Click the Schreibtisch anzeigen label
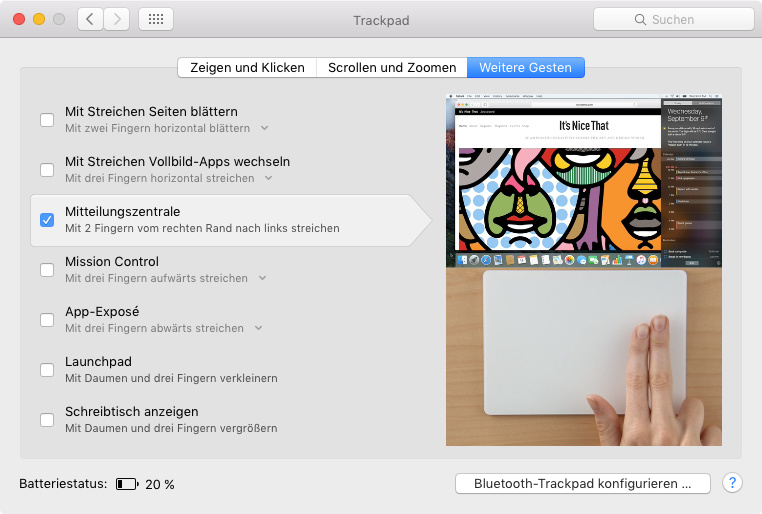The width and height of the screenshot is (762, 514). (132, 411)
